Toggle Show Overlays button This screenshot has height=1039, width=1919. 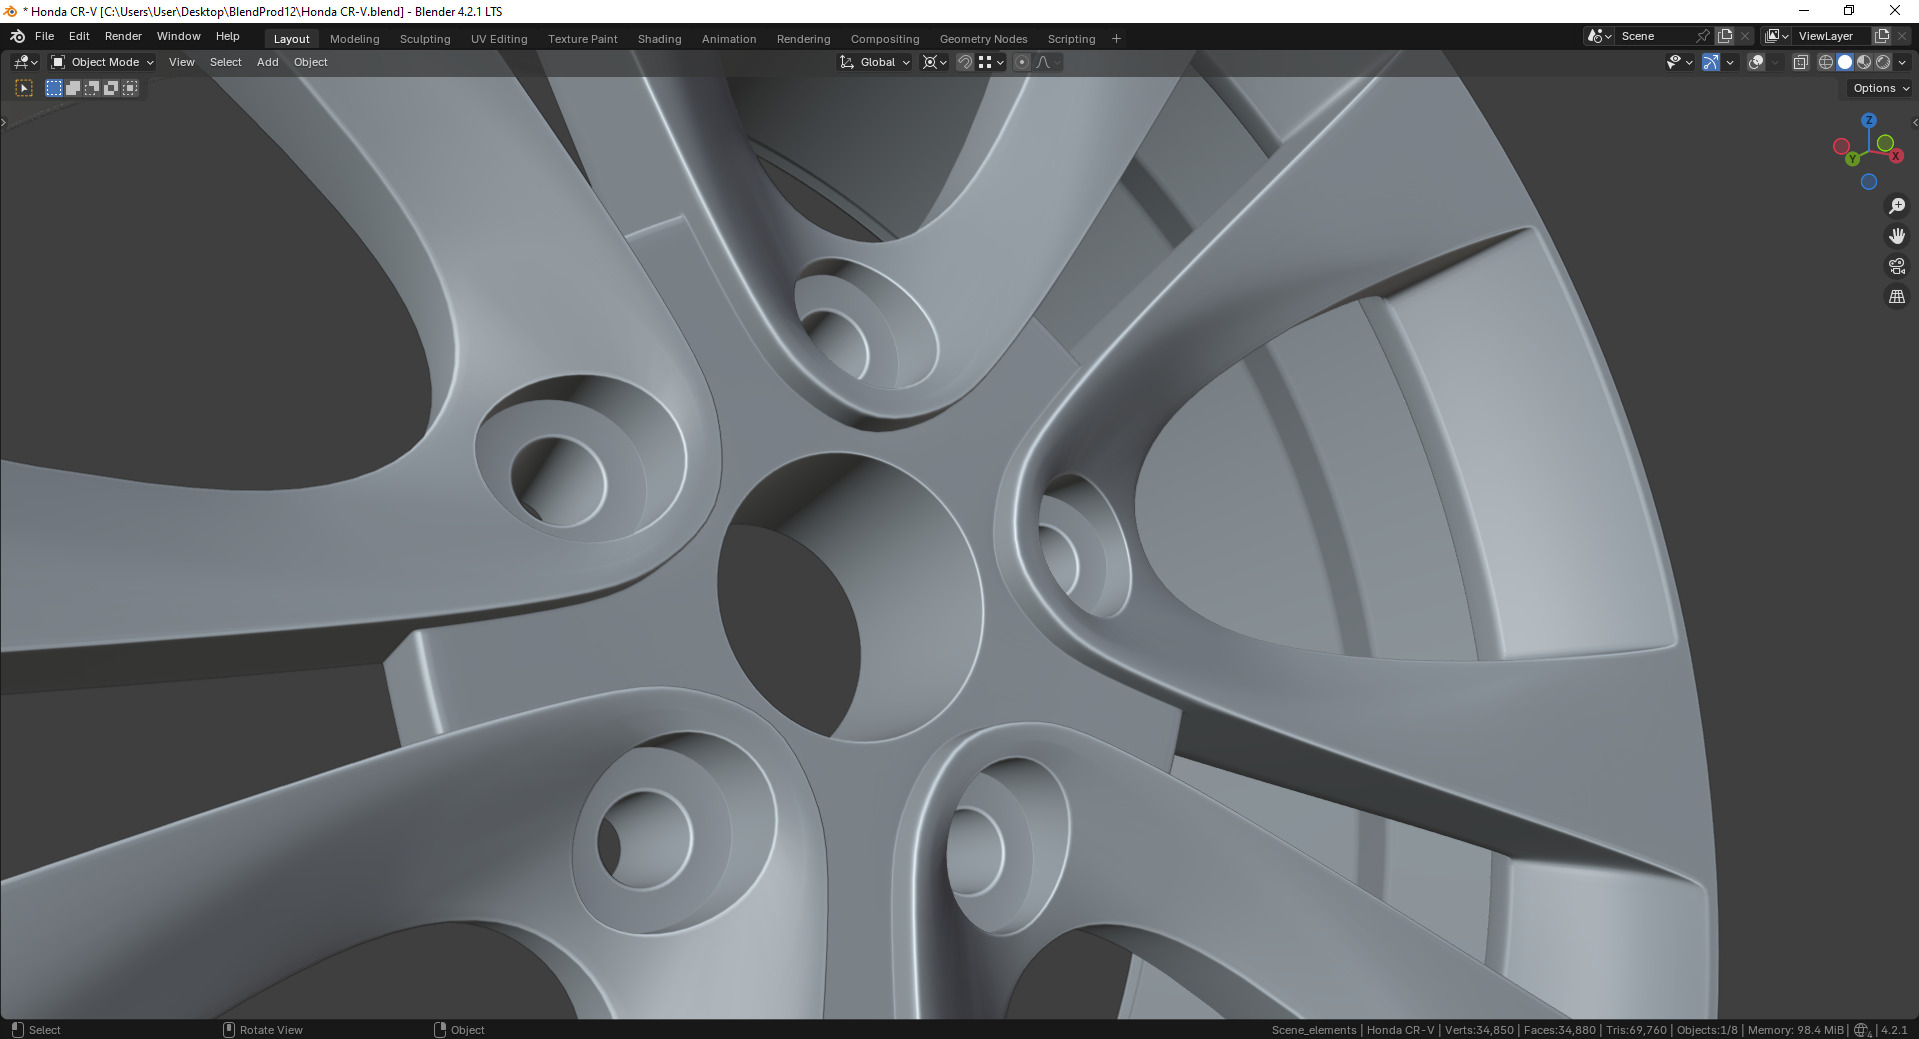pos(1756,62)
